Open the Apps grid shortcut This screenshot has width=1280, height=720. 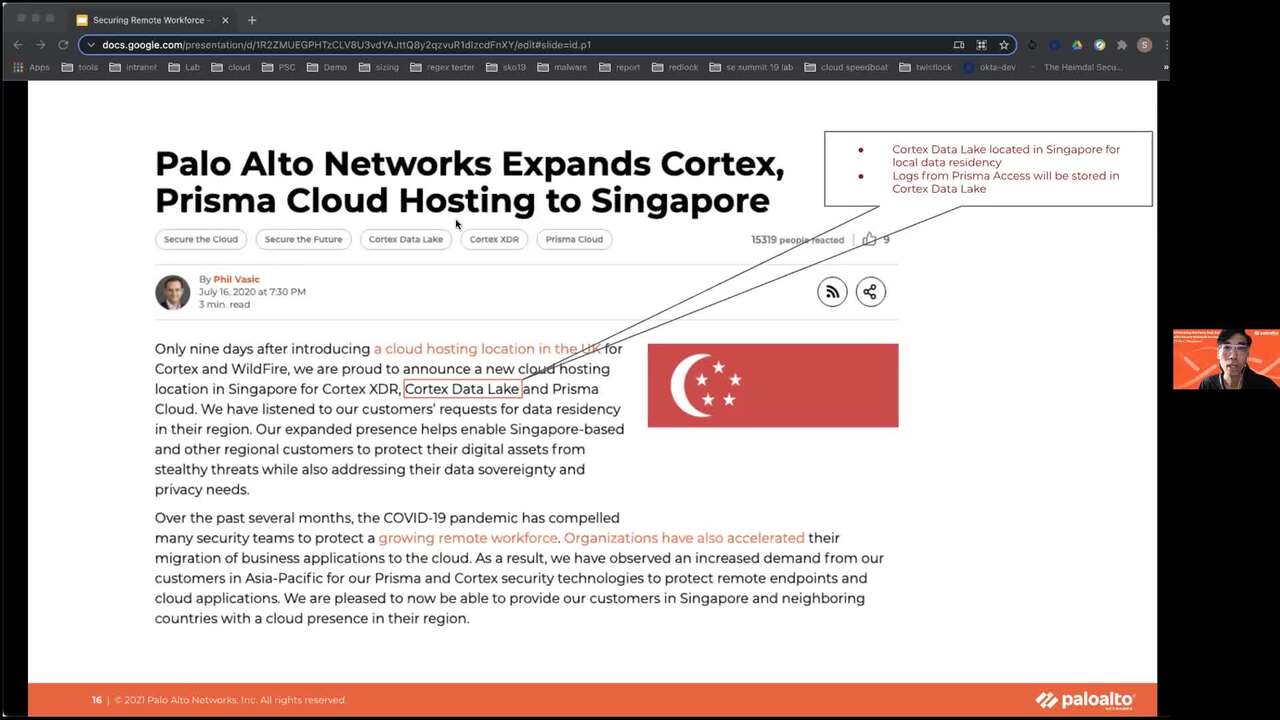(31, 68)
